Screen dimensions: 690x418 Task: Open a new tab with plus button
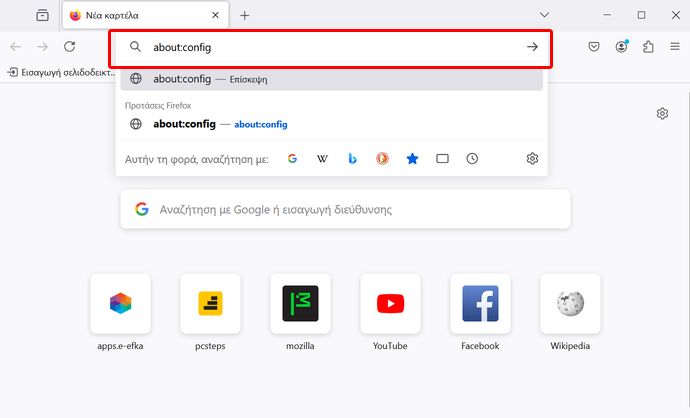[x=245, y=15]
